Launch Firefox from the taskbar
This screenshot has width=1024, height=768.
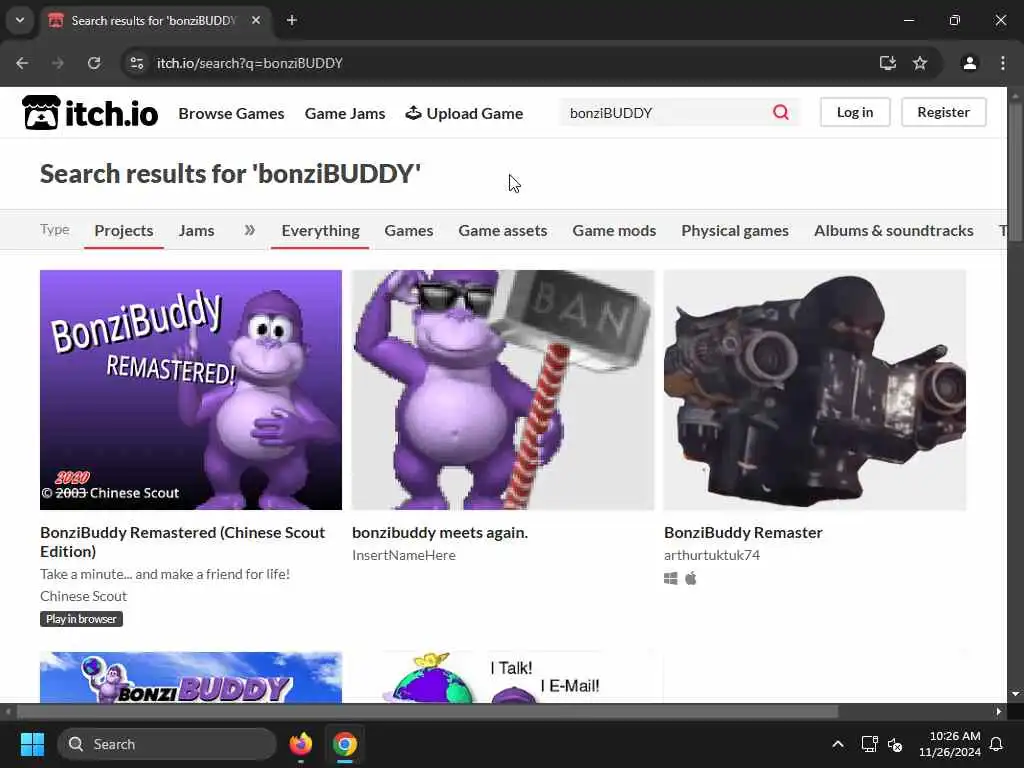click(x=301, y=744)
